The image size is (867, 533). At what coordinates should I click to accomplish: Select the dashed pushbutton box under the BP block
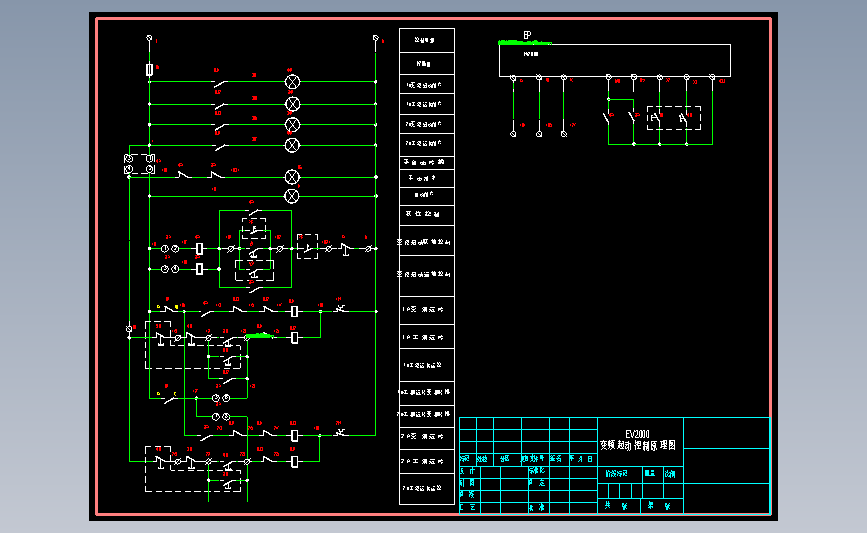tap(674, 118)
